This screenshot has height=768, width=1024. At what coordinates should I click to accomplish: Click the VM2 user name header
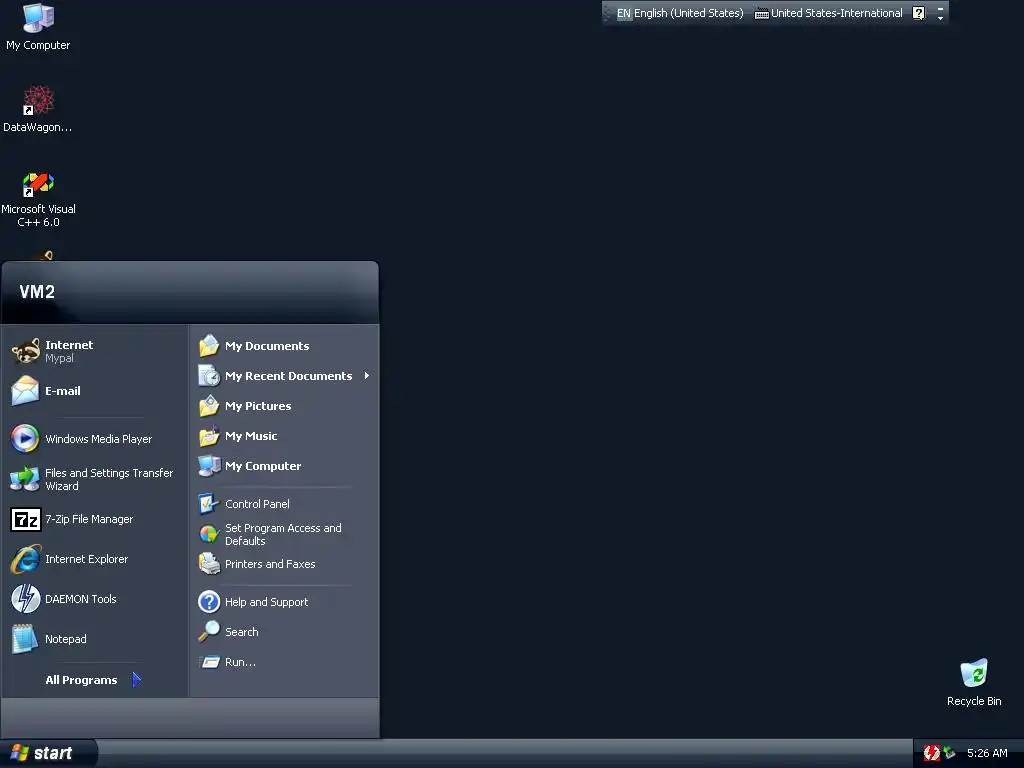coord(37,292)
